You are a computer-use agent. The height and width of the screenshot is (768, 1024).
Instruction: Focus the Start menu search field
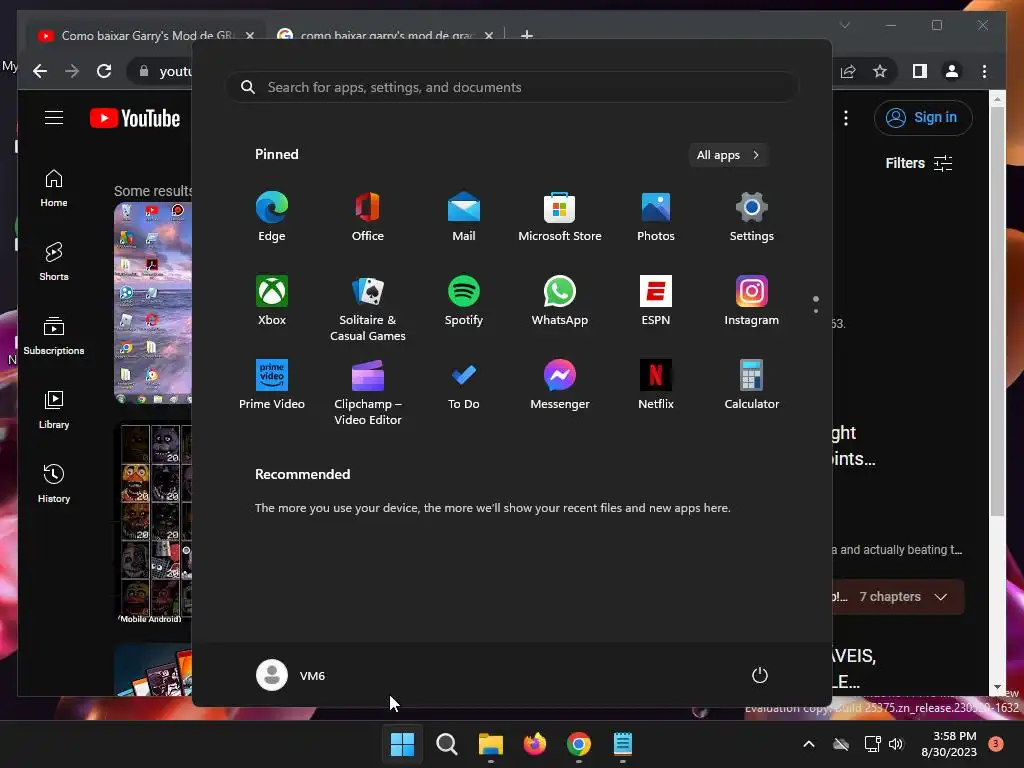tap(512, 87)
